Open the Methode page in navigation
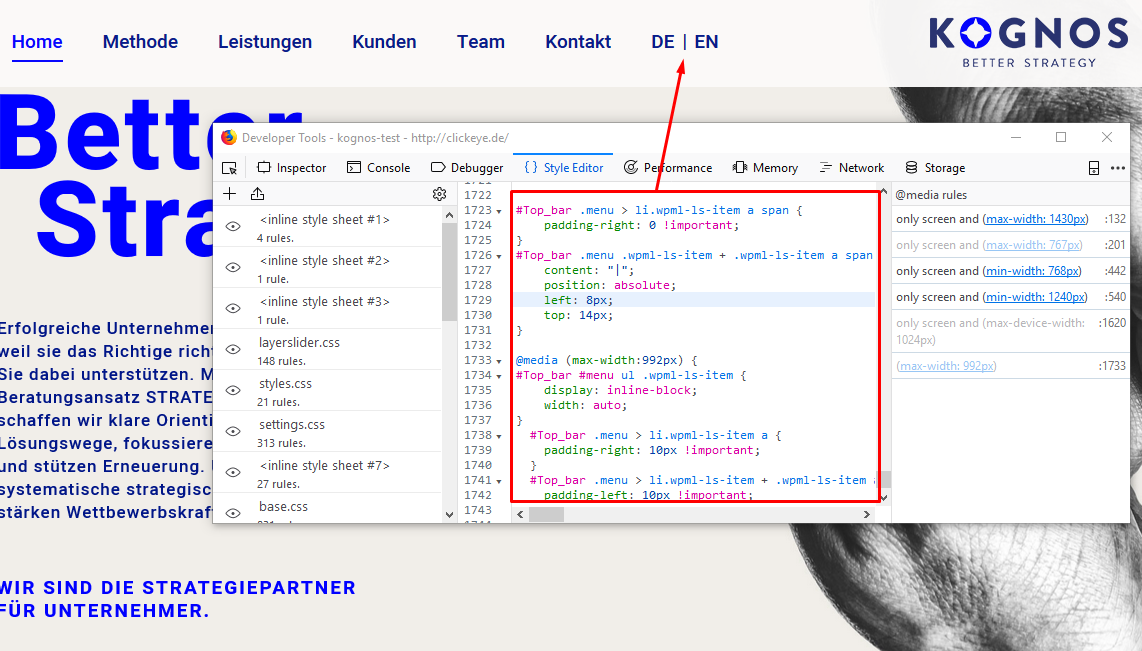The height and width of the screenshot is (651, 1142). (x=140, y=42)
